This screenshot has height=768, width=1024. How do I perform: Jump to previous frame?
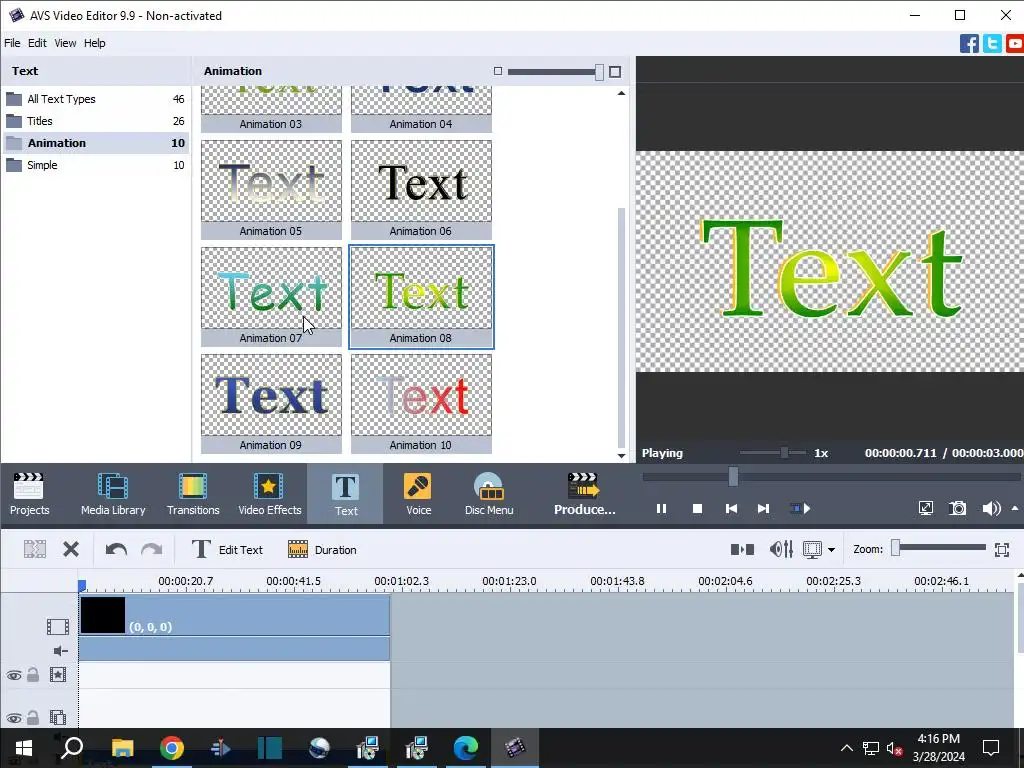coord(731,509)
